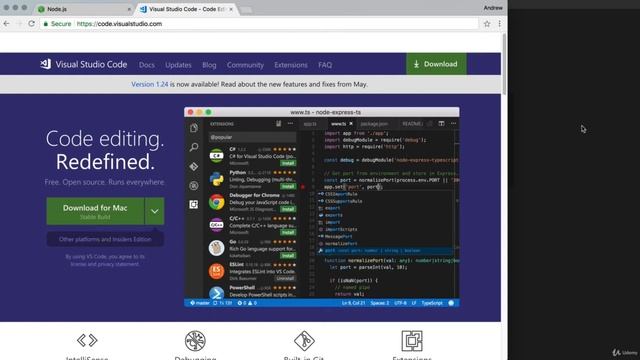This screenshot has height=360, width=640.
Task: Click the Extensions squares icon at page bottom
Action: (412, 341)
